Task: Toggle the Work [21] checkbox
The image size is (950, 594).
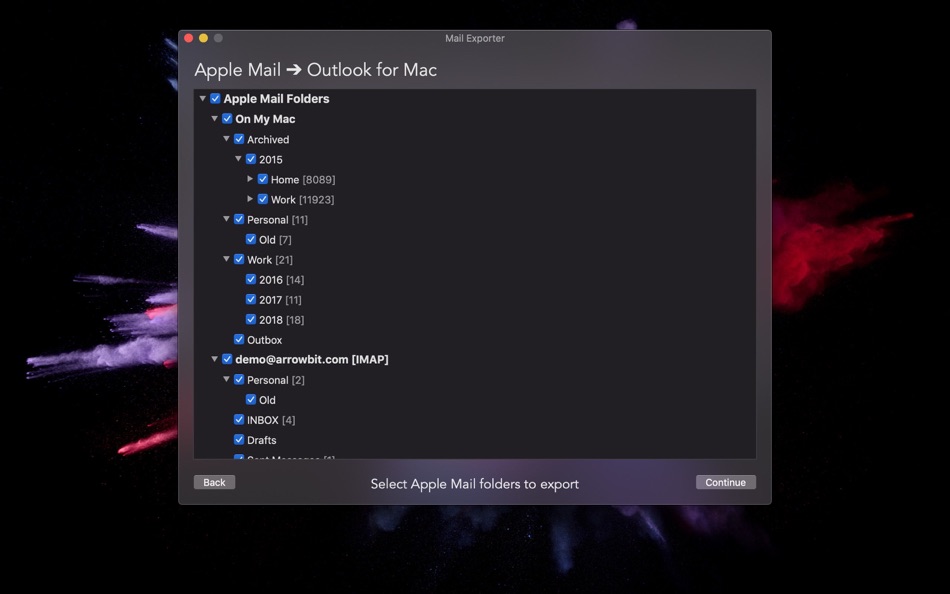Action: [x=239, y=259]
